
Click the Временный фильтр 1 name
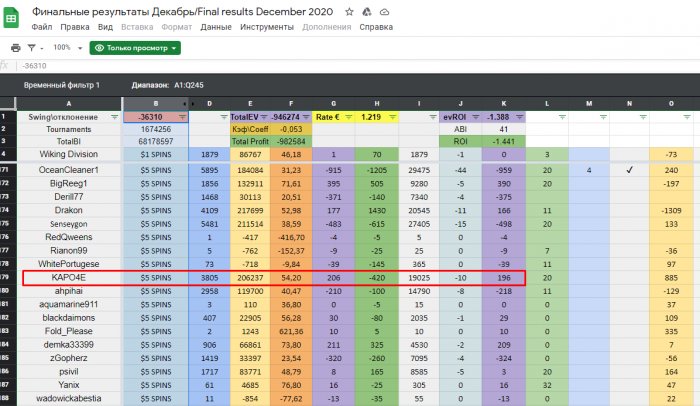point(62,85)
